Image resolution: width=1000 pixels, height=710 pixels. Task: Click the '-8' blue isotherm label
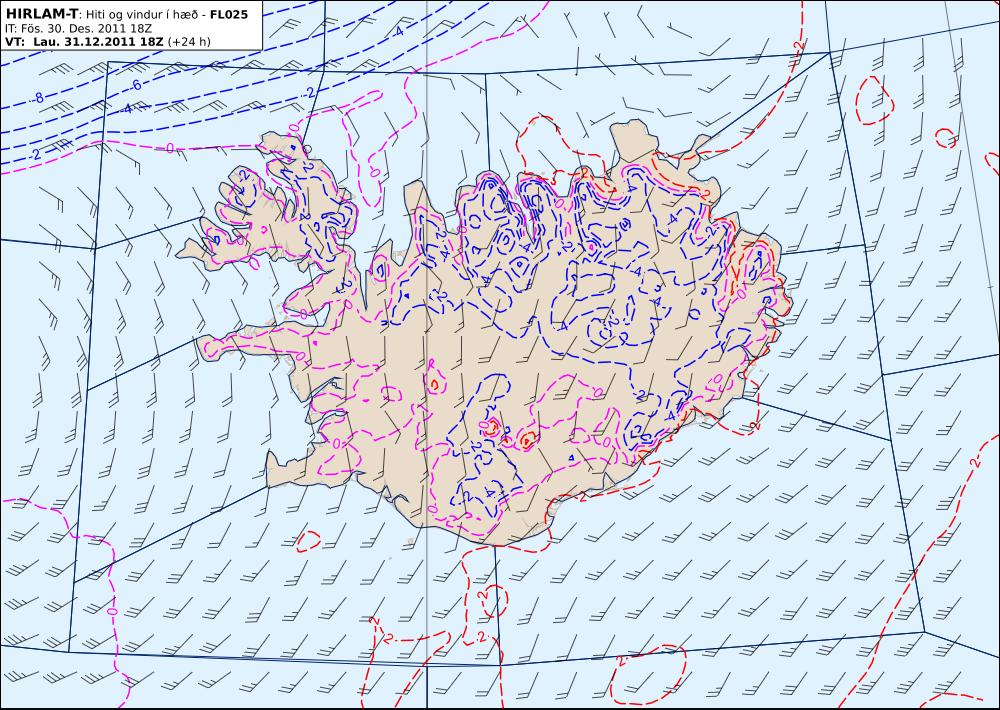38,98
